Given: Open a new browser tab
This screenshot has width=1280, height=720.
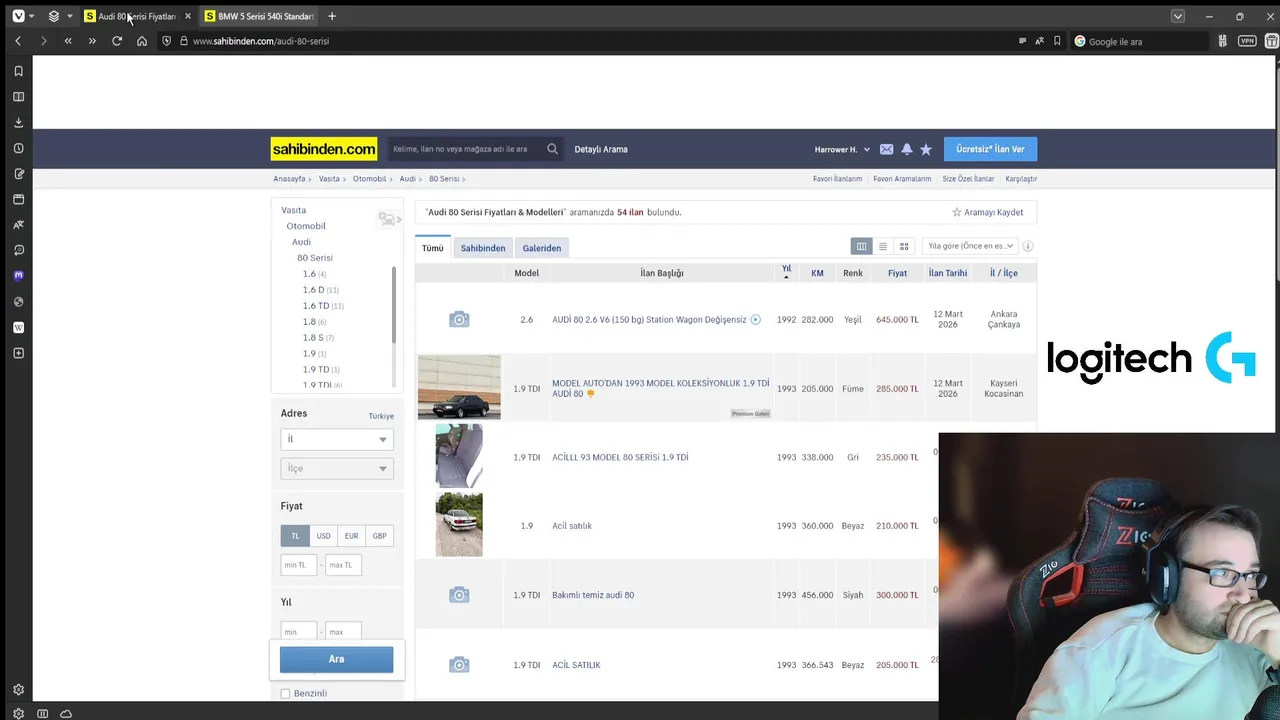Looking at the screenshot, I should pos(332,16).
